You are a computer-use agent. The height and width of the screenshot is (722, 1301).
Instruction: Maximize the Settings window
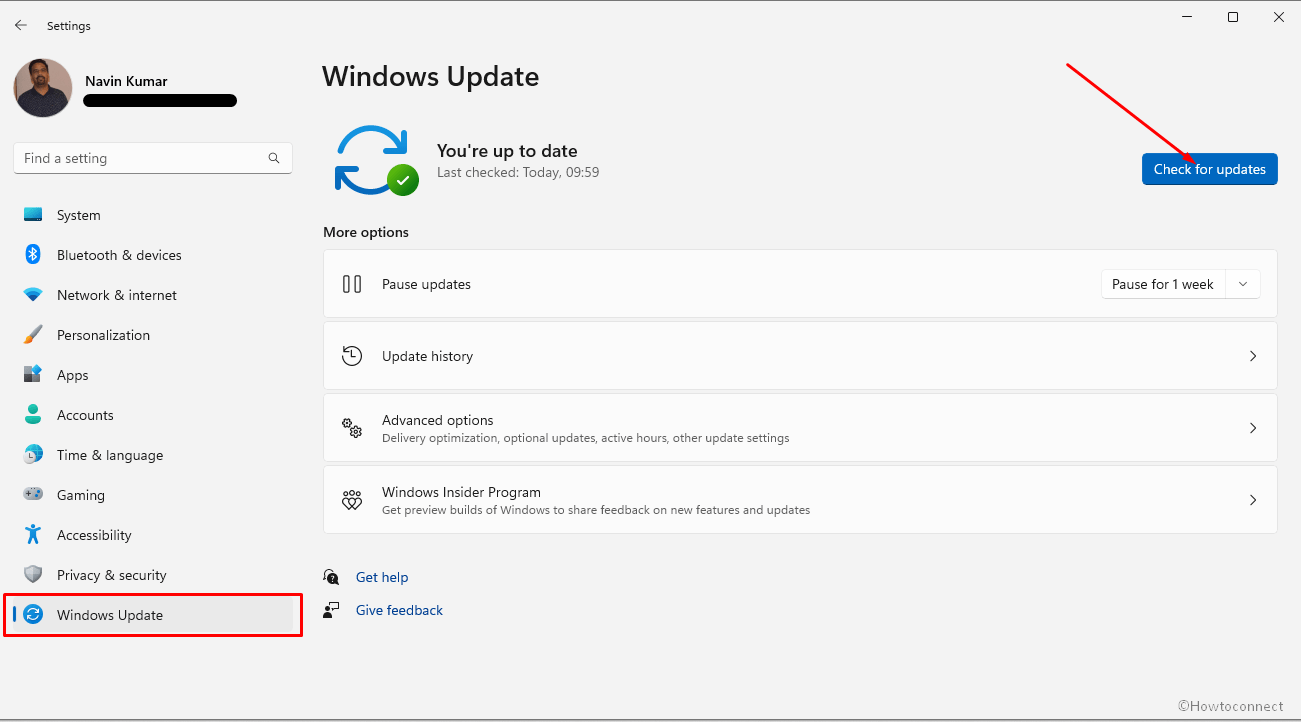point(1233,17)
